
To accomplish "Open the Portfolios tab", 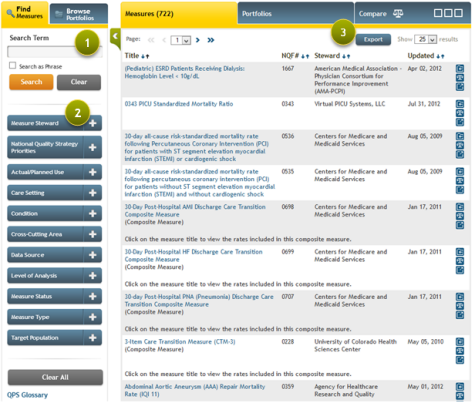I will coord(295,14).
